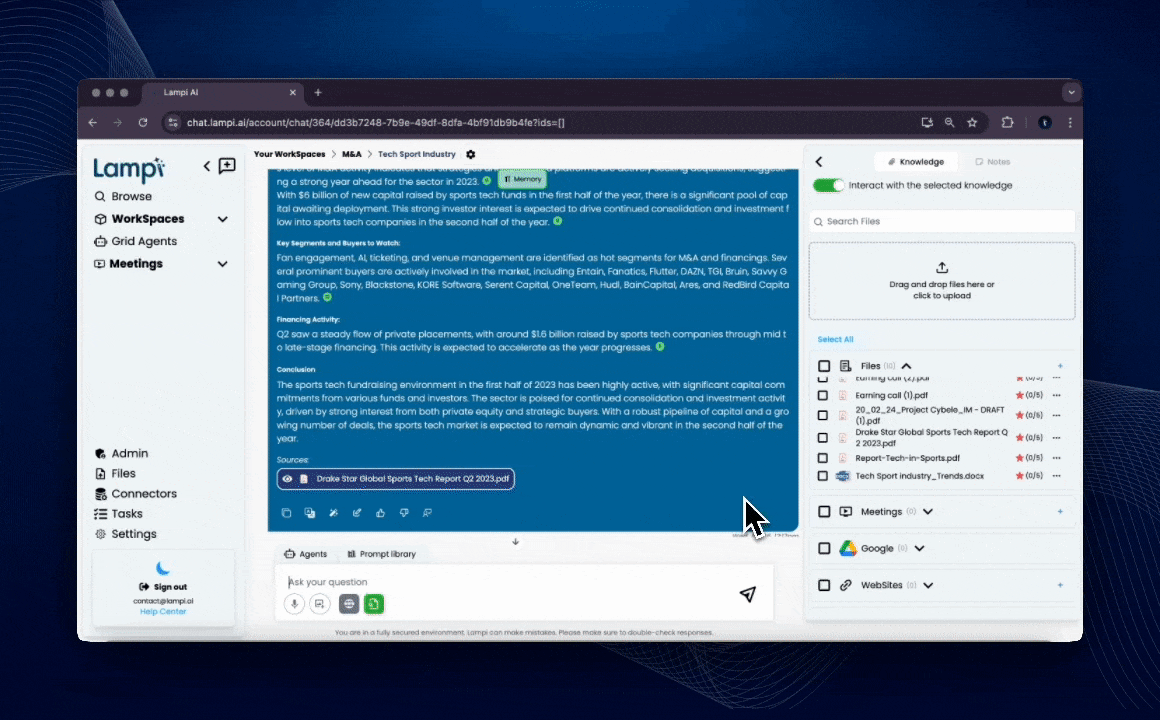Open Browse in the sidebar
The width and height of the screenshot is (1160, 720).
[124, 196]
